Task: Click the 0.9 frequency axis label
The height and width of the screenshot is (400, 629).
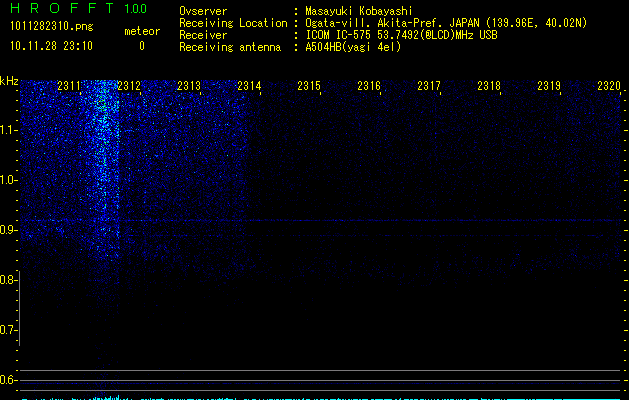Action: click(x=8, y=230)
